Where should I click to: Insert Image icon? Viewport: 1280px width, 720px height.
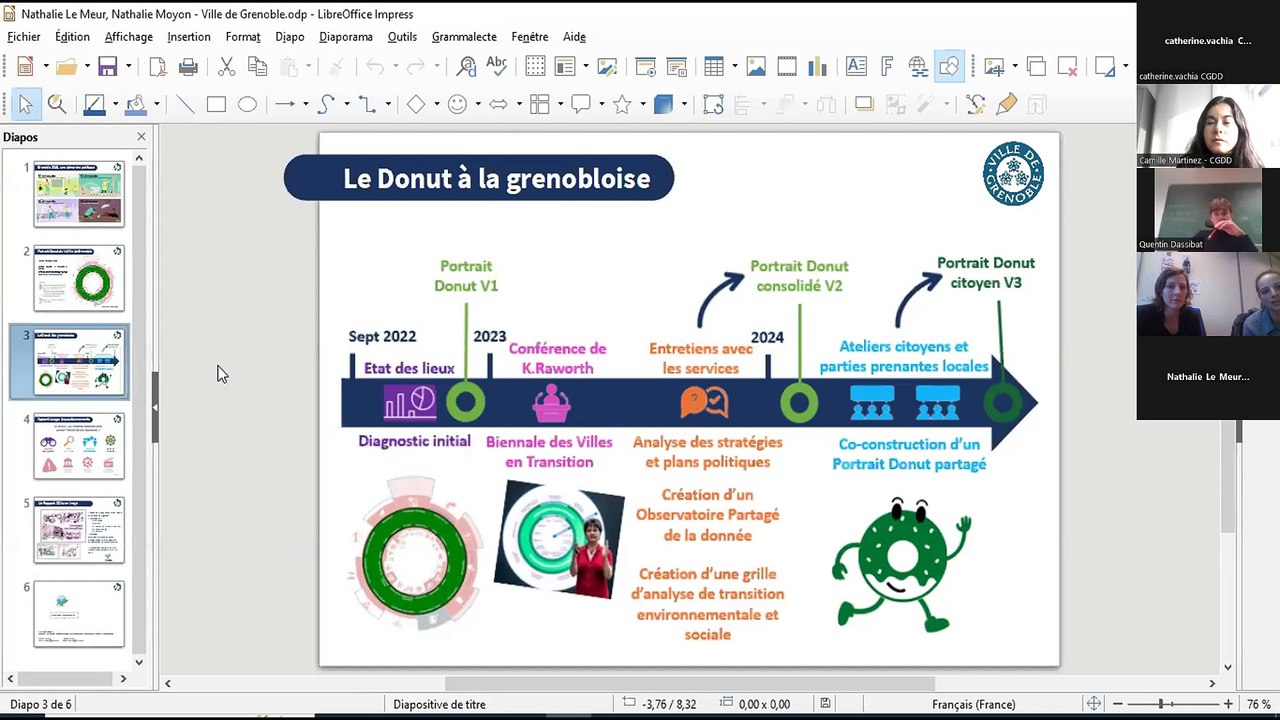pyautogui.click(x=756, y=67)
